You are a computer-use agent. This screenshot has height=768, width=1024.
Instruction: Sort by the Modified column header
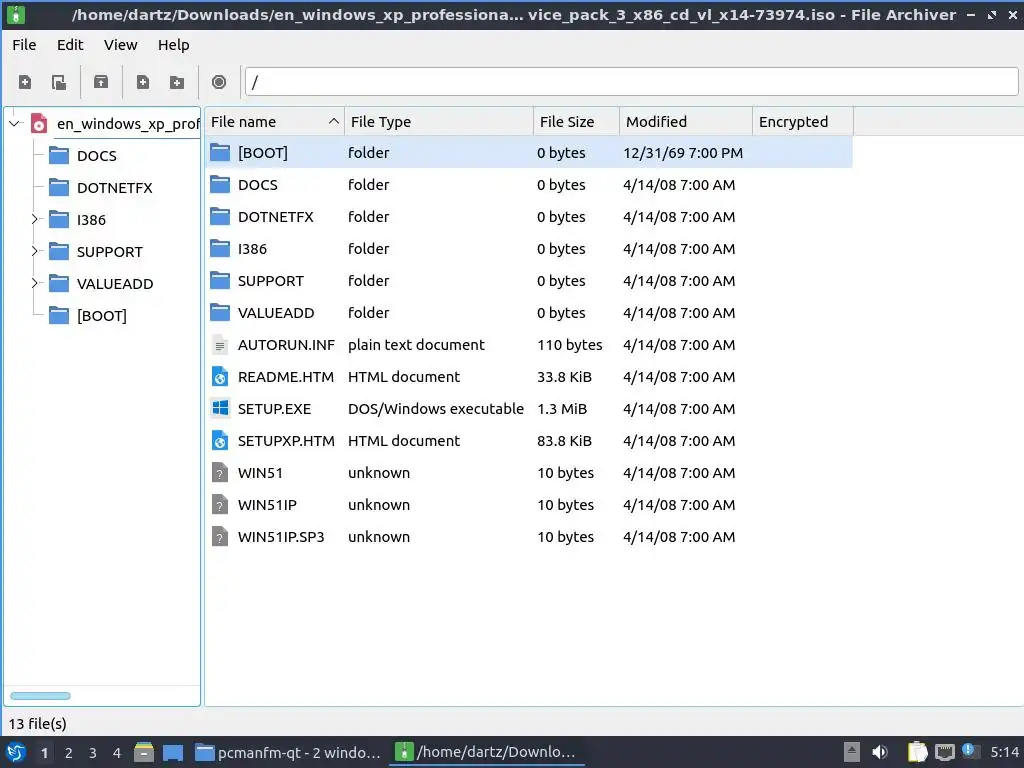pos(686,122)
